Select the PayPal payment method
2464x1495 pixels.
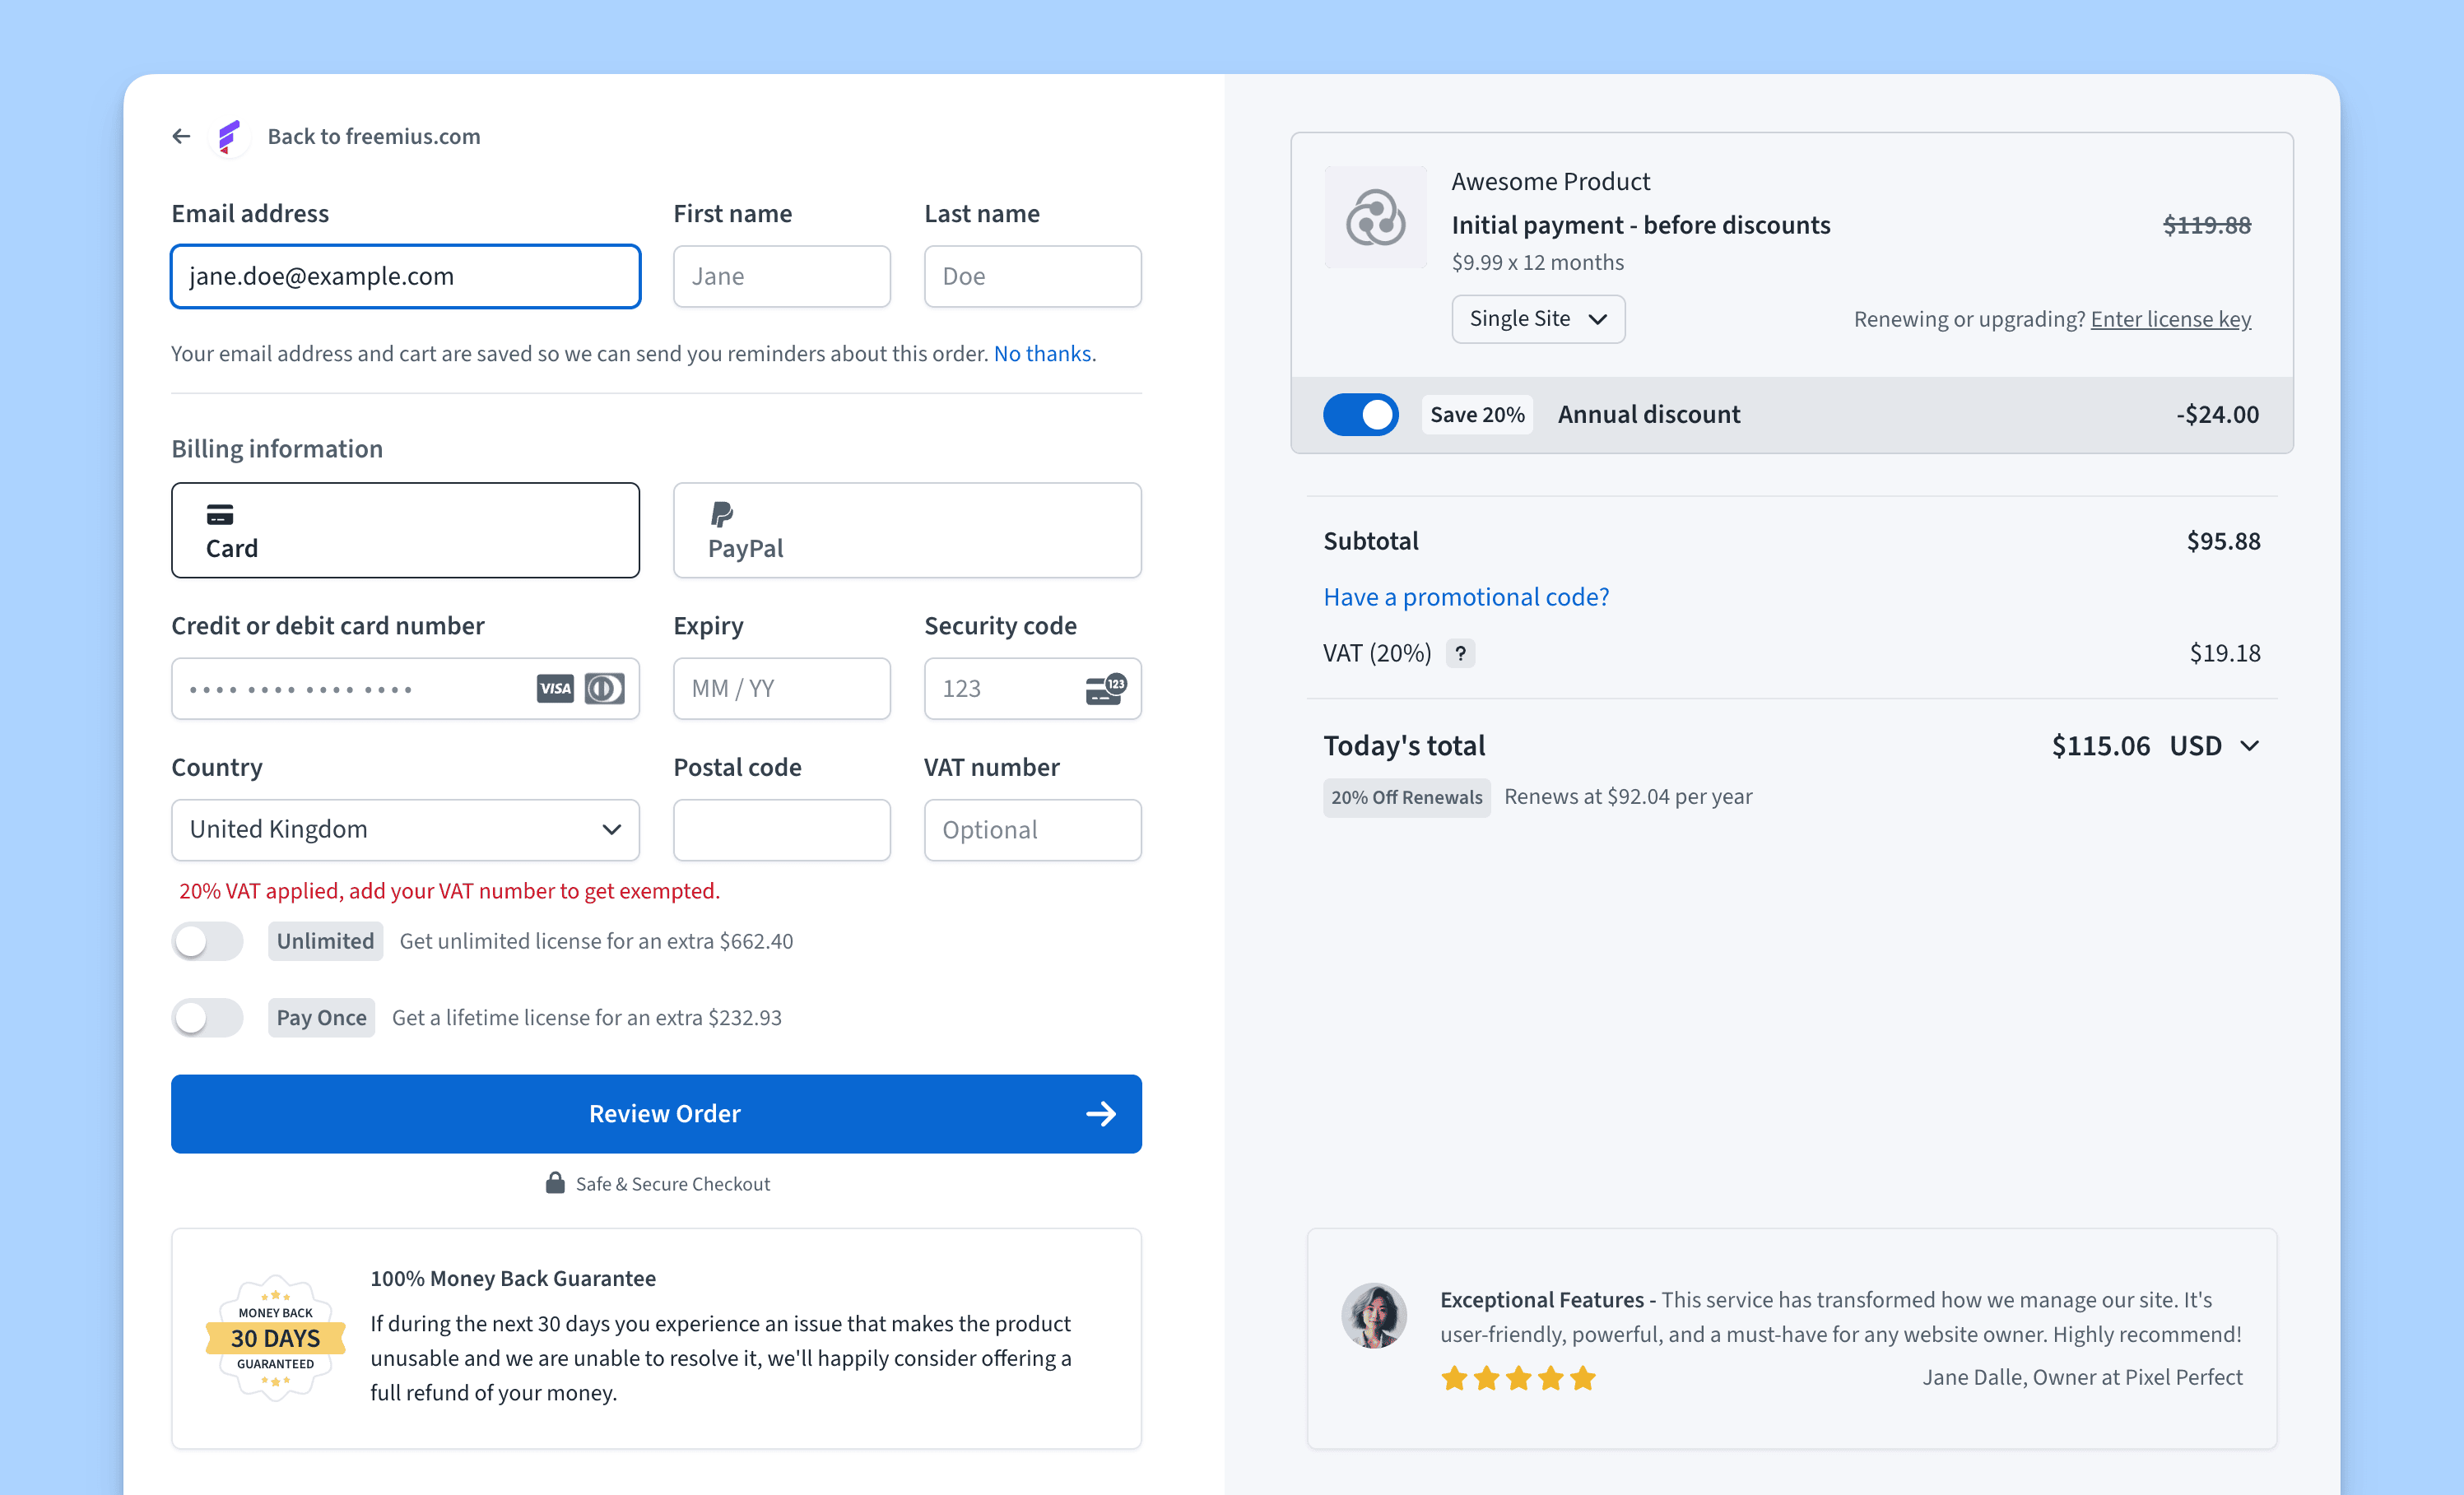click(907, 530)
